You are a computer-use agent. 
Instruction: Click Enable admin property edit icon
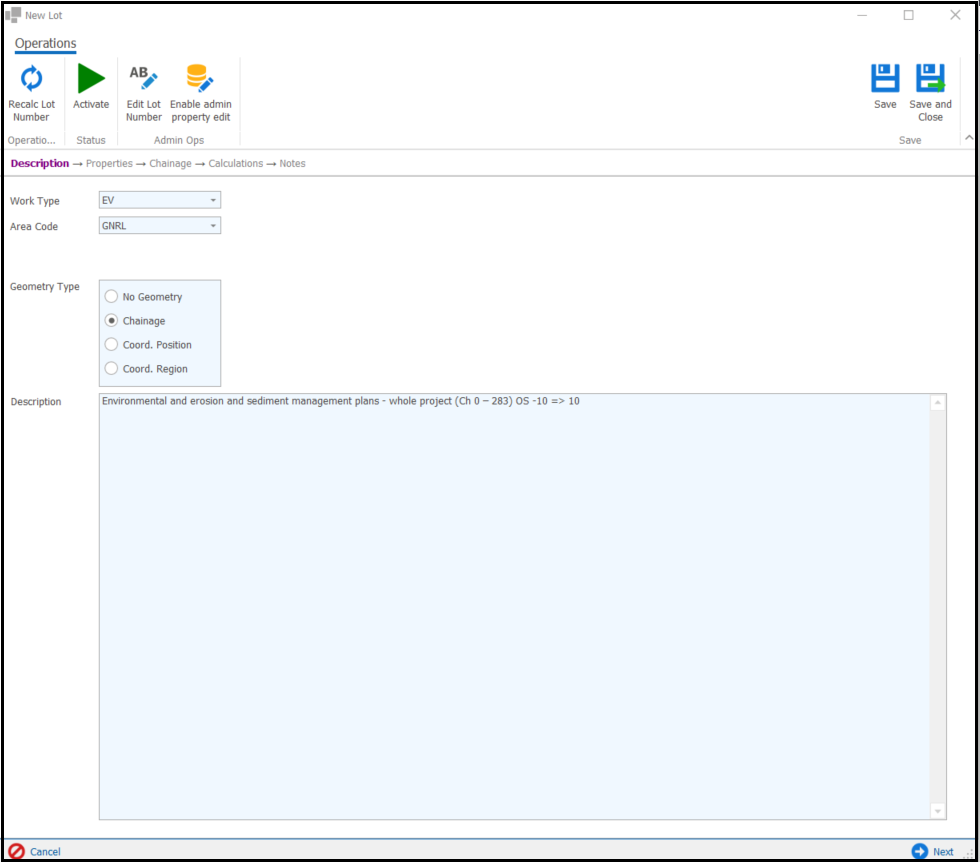coord(200,79)
